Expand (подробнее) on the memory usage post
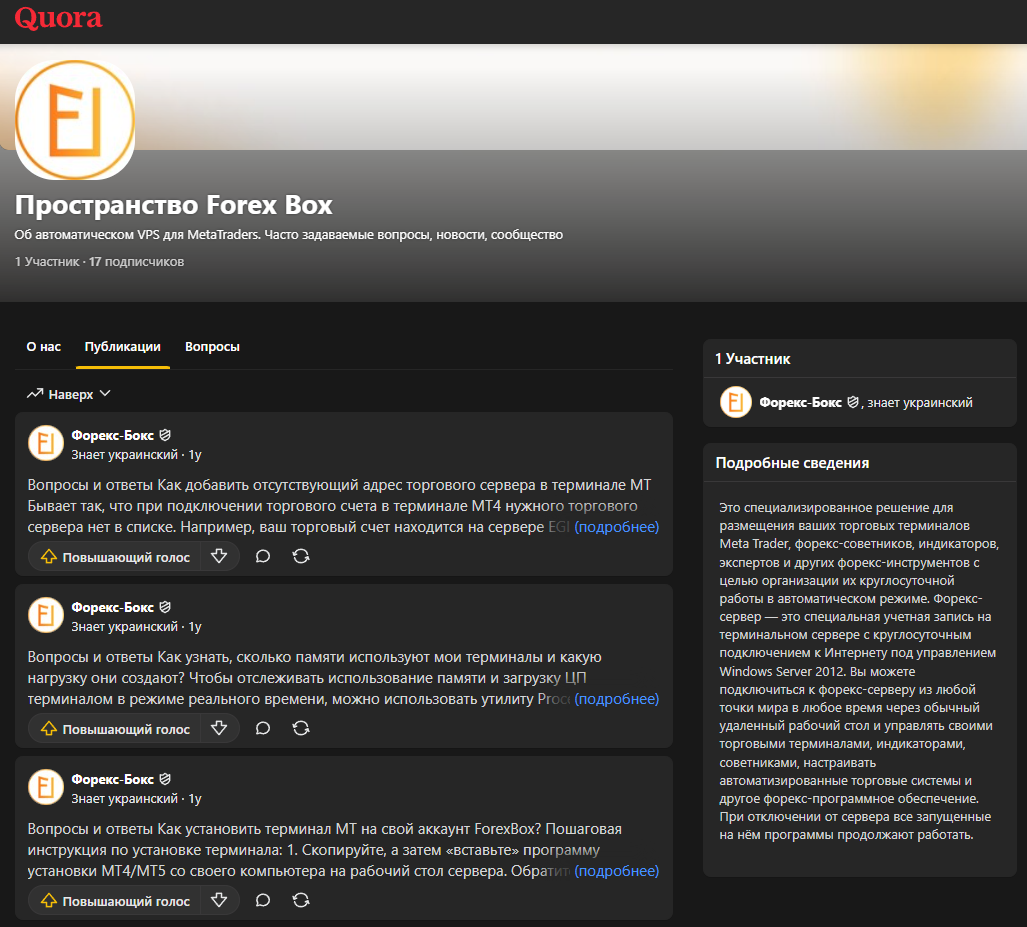The image size is (1027, 927). point(616,699)
